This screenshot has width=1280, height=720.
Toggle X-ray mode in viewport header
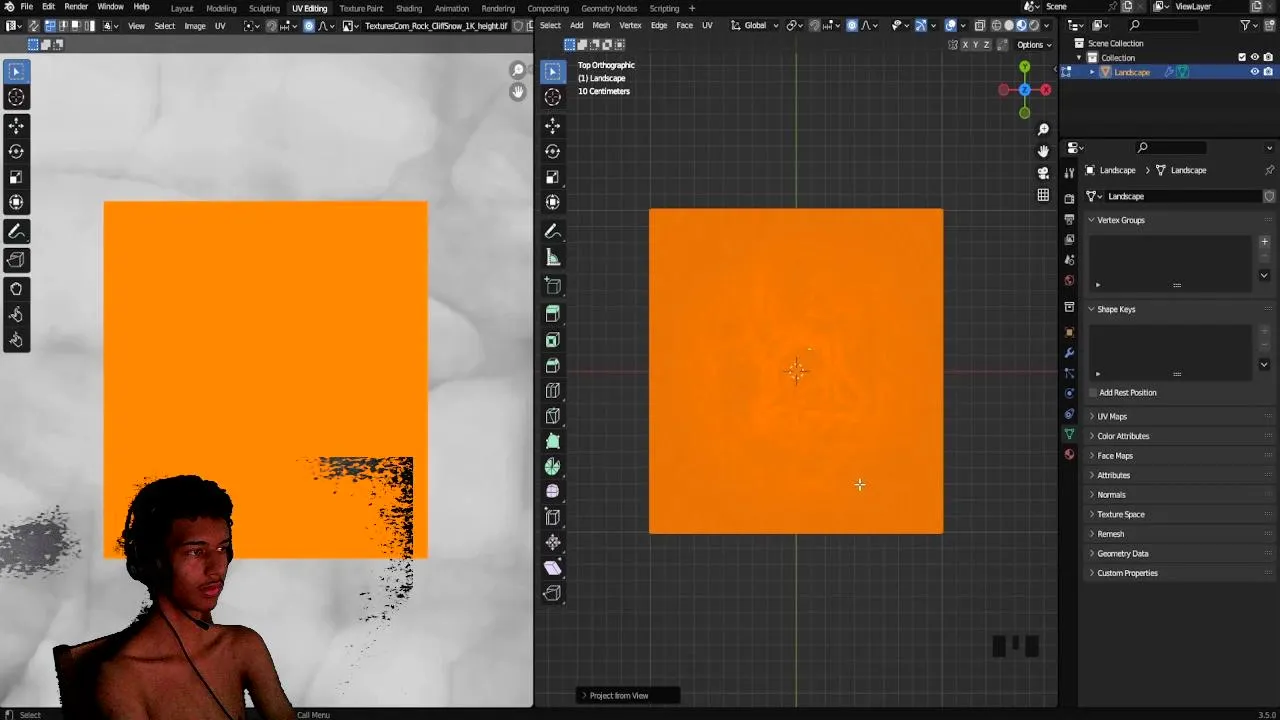(979, 25)
